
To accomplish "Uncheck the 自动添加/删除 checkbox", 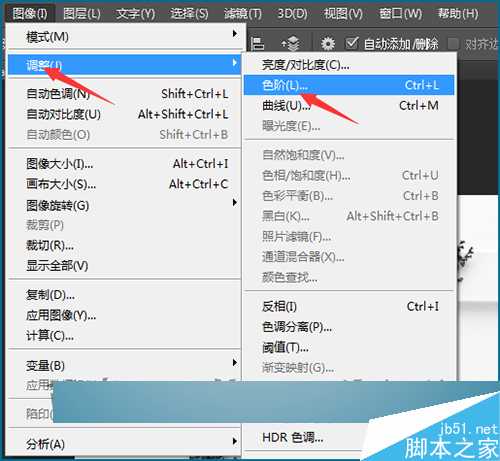I will [352, 43].
